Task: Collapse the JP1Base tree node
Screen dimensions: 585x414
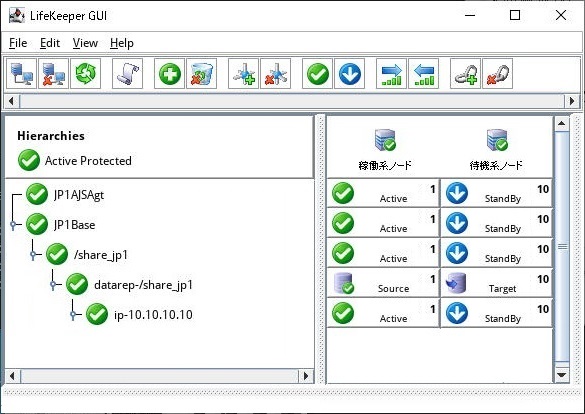Action: [x=13, y=225]
